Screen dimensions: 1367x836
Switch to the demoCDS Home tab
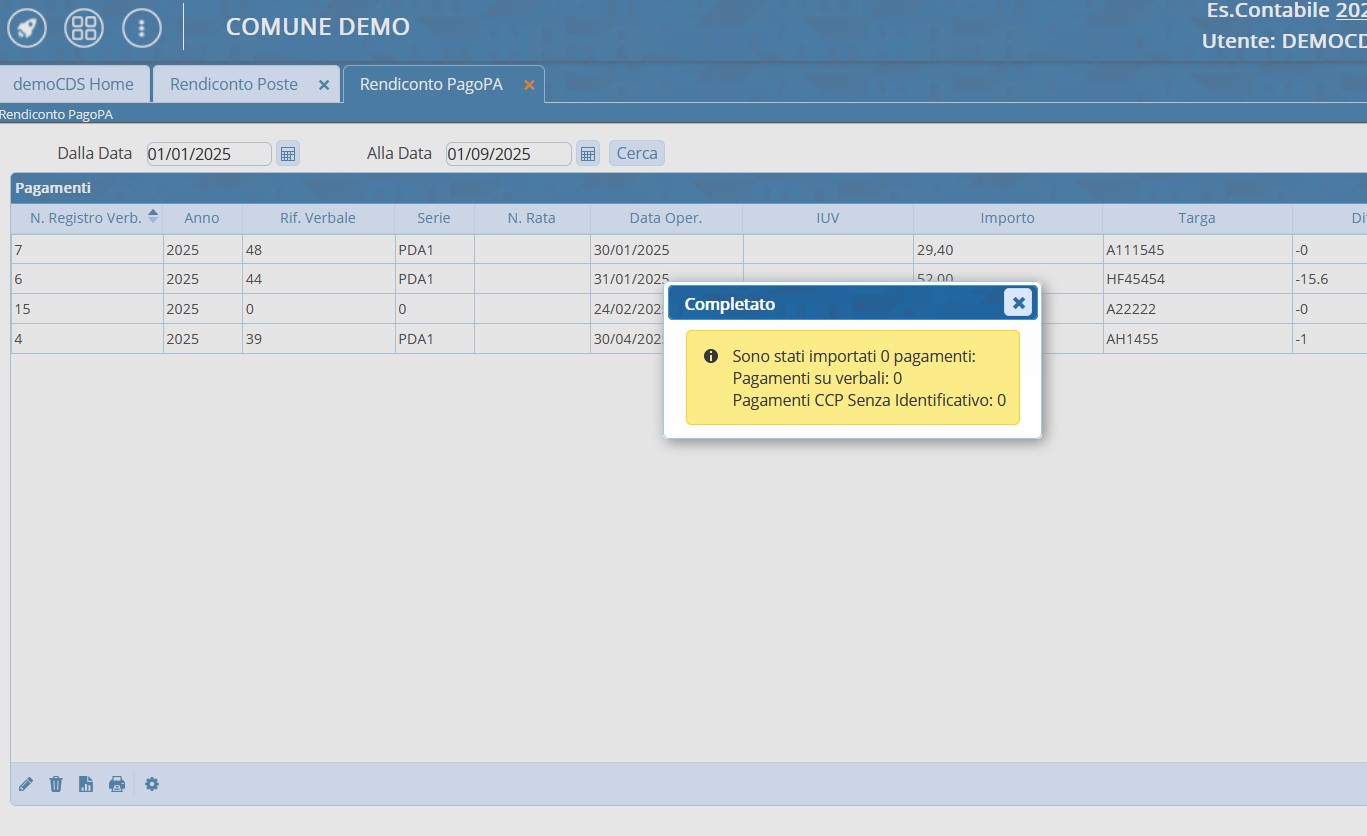click(73, 84)
